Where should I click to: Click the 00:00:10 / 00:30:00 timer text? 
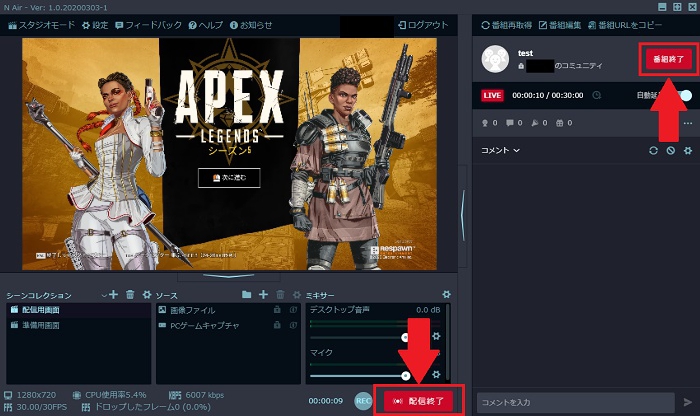(x=548, y=95)
